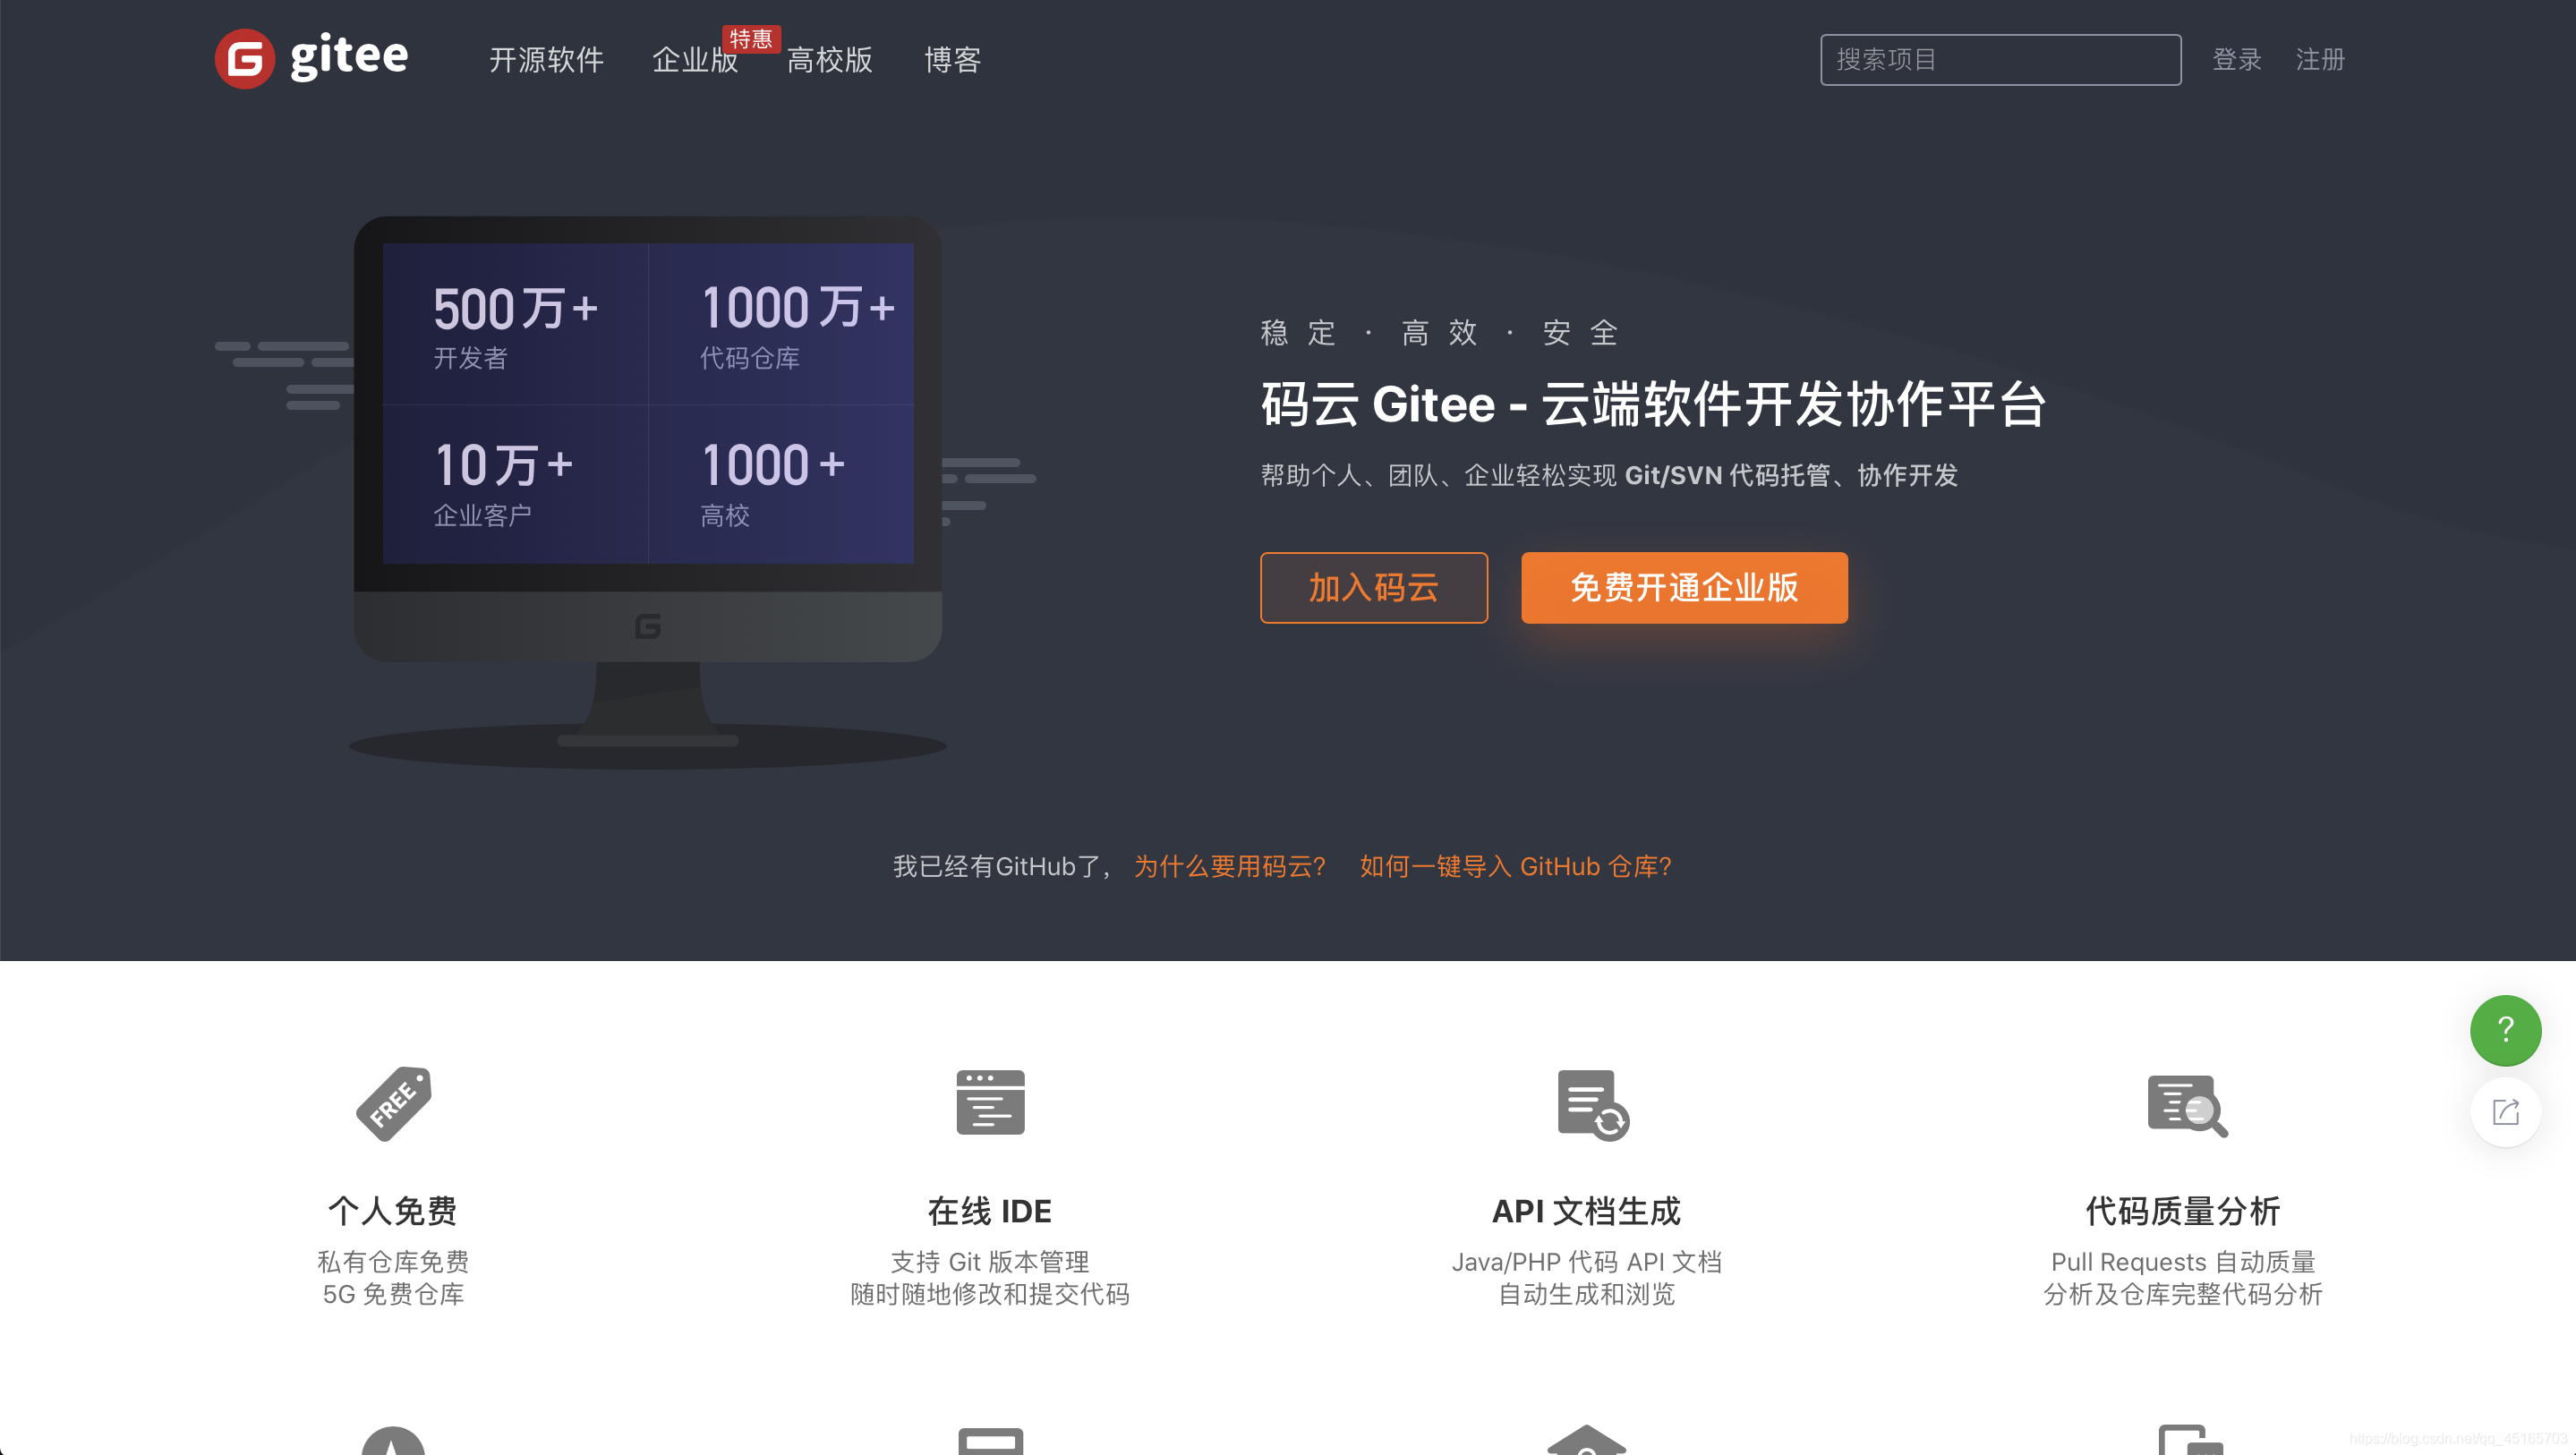Open the green help question-mark button
The width and height of the screenshot is (2576, 1455).
point(2505,1030)
